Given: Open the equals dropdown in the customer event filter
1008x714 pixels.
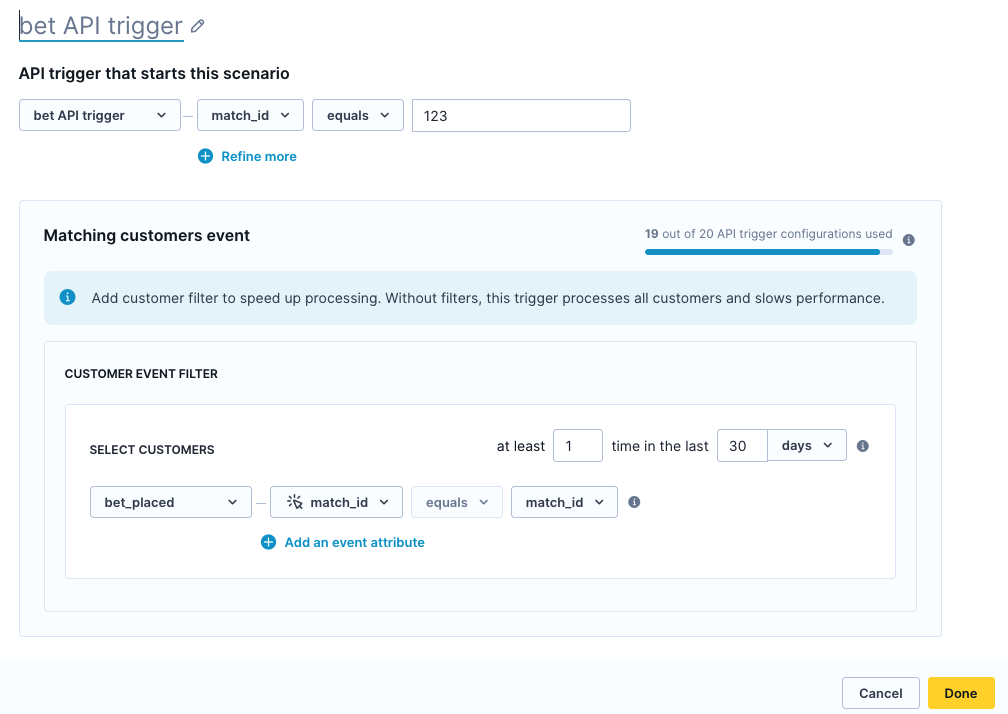Looking at the screenshot, I should point(456,501).
